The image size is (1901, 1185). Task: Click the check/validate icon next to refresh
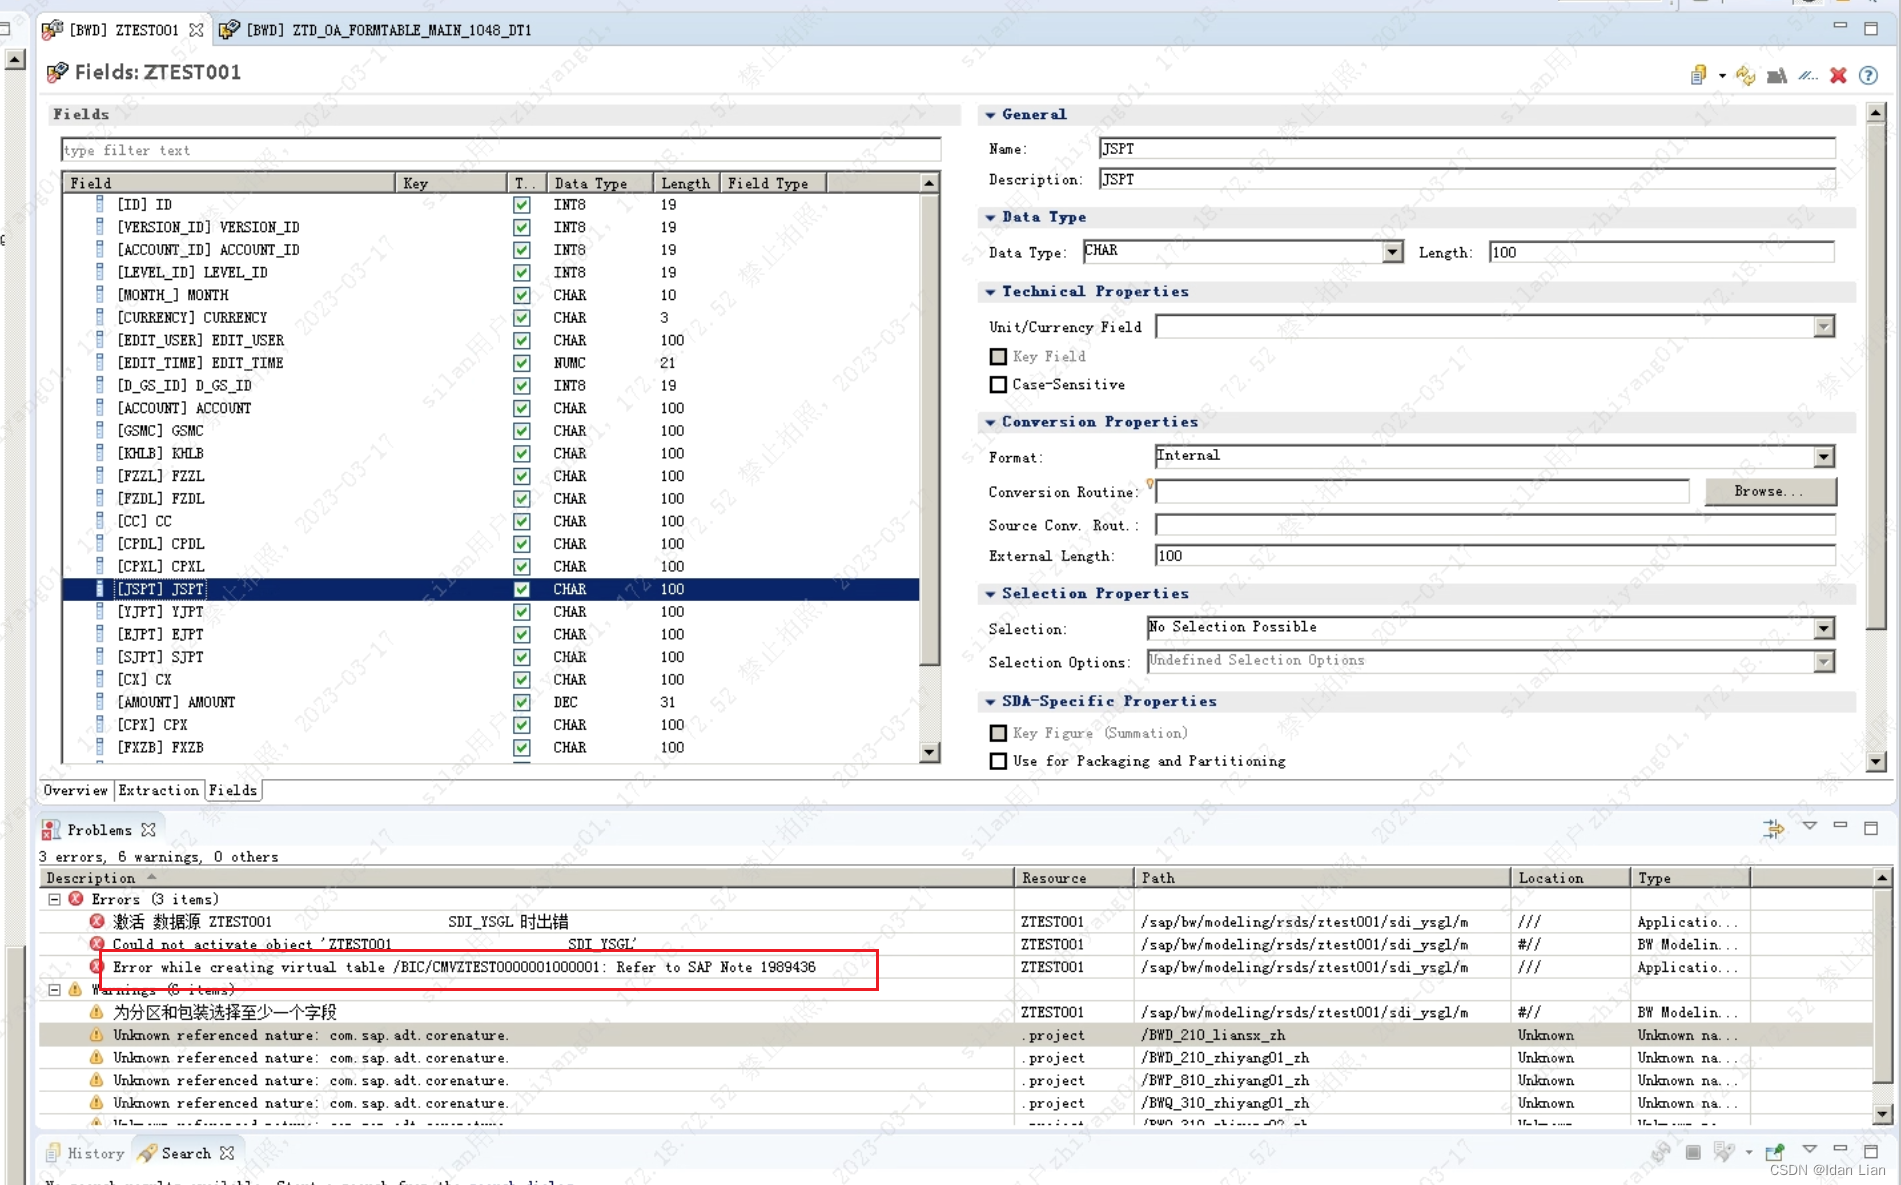coord(1777,75)
